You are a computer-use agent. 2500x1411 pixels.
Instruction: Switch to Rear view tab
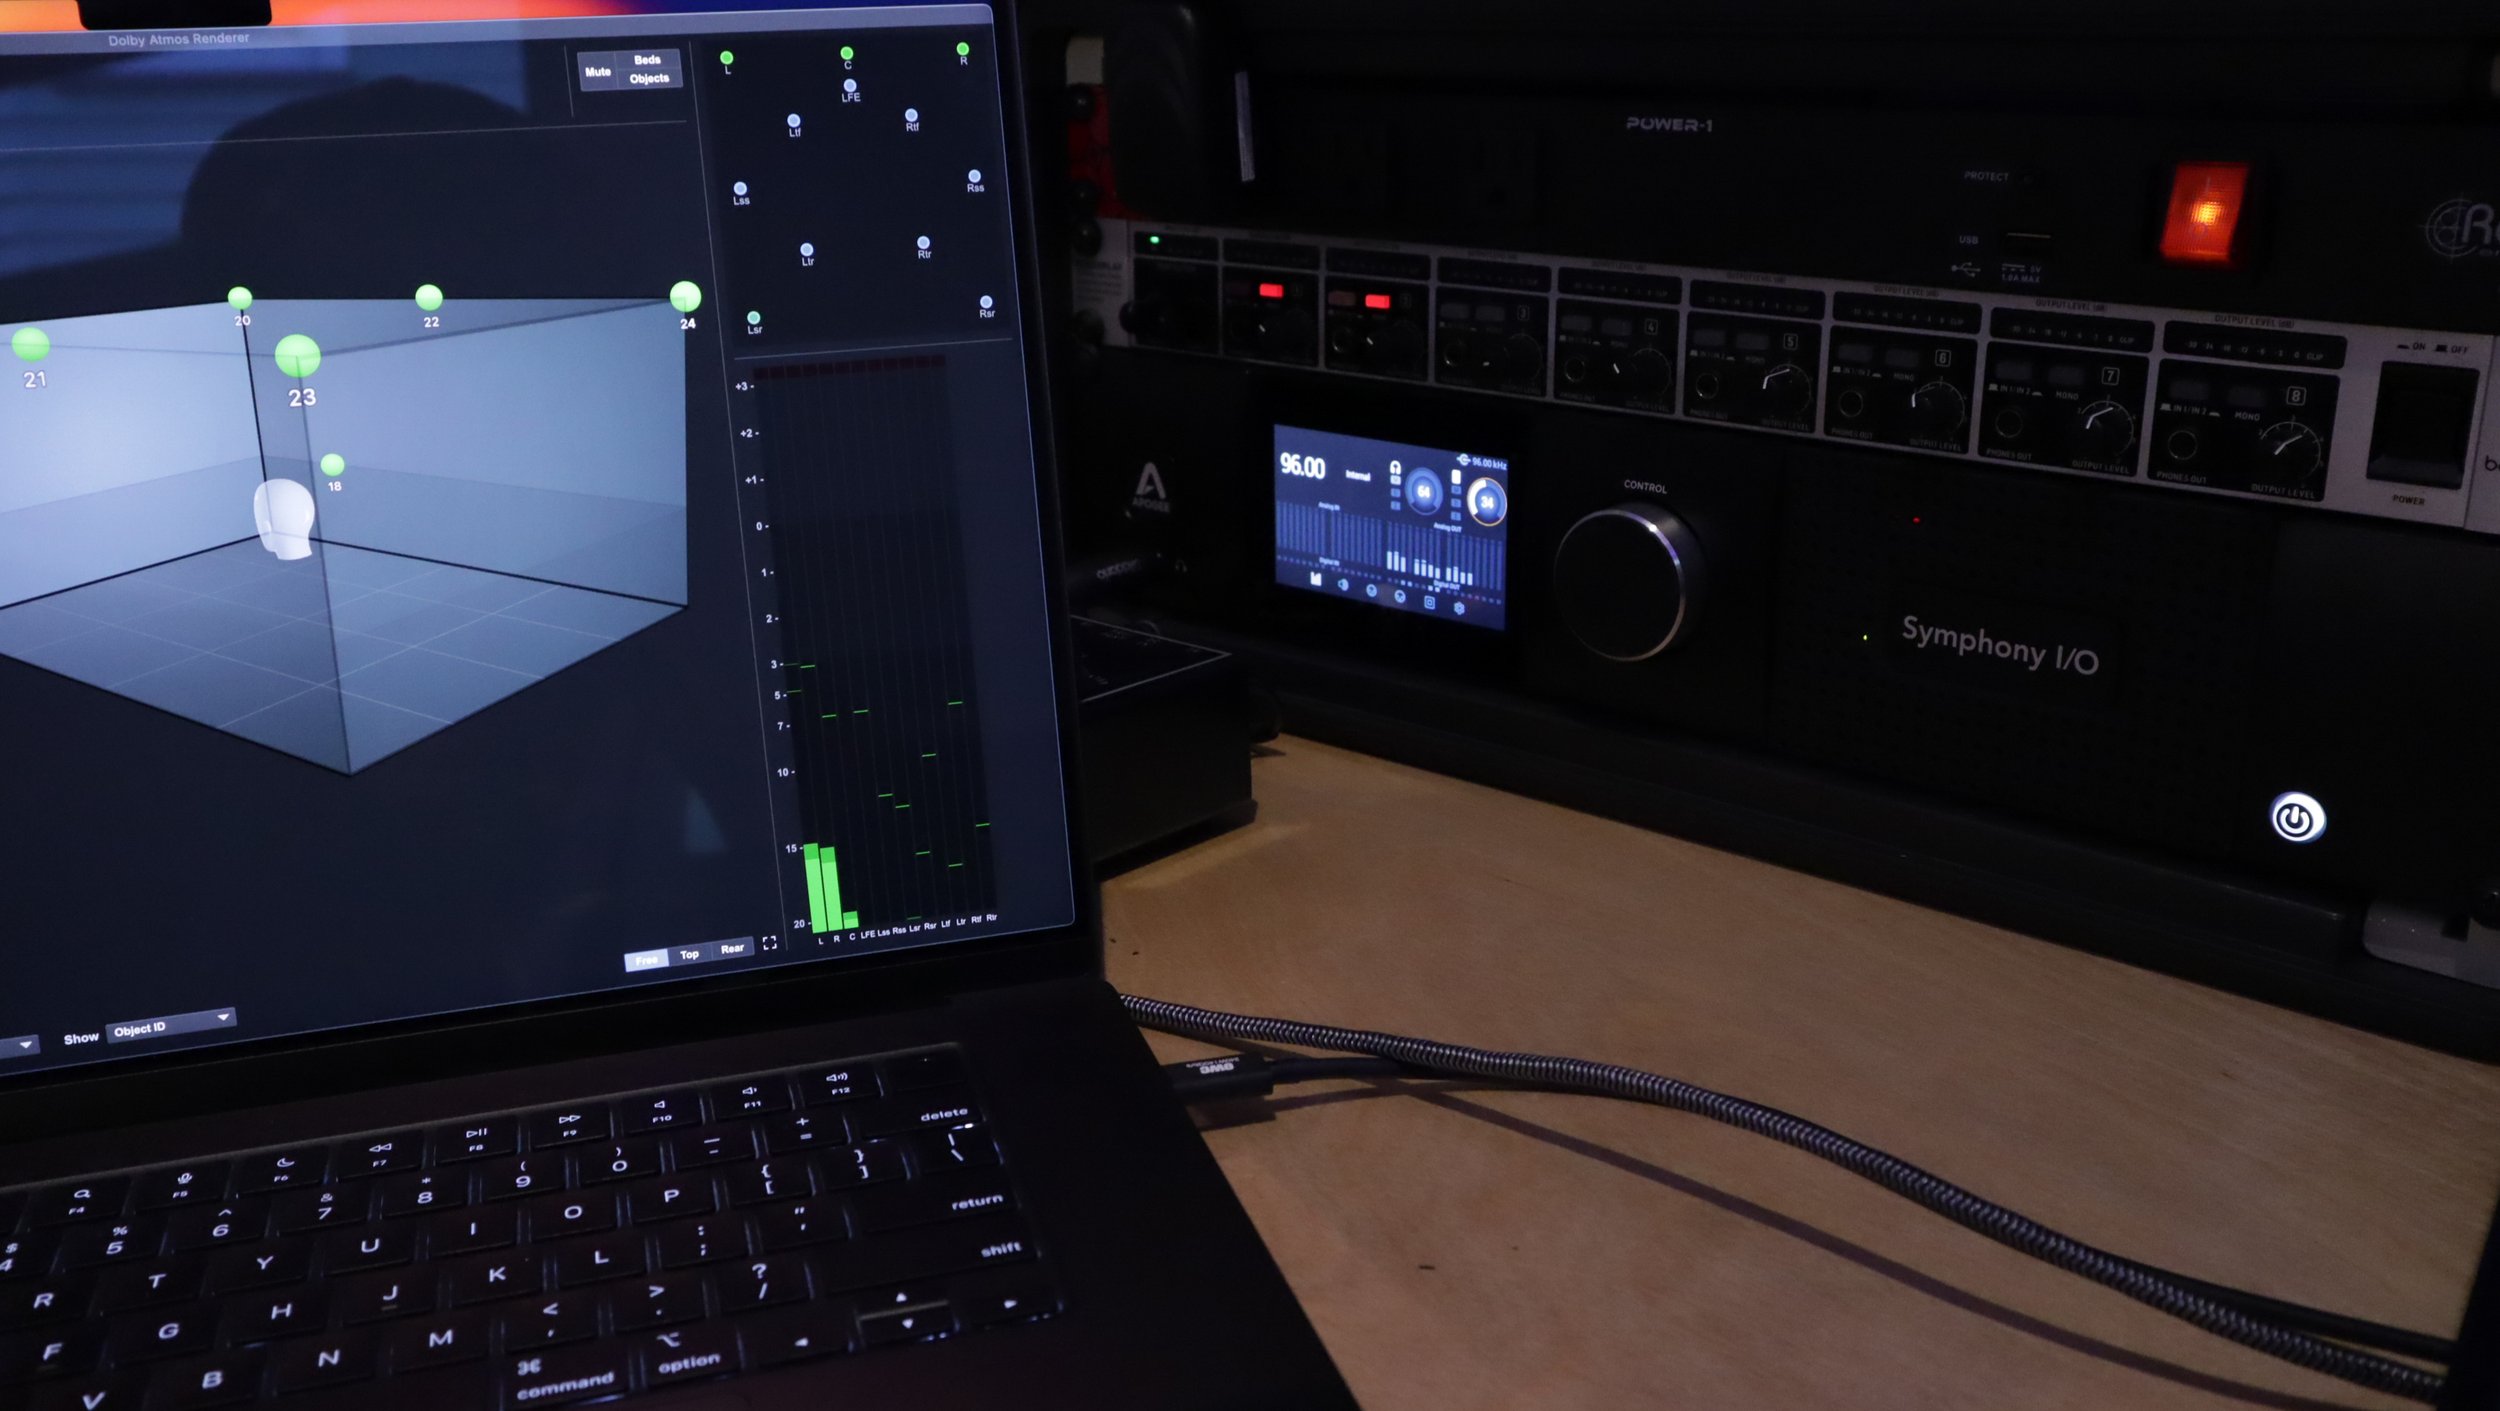click(732, 949)
